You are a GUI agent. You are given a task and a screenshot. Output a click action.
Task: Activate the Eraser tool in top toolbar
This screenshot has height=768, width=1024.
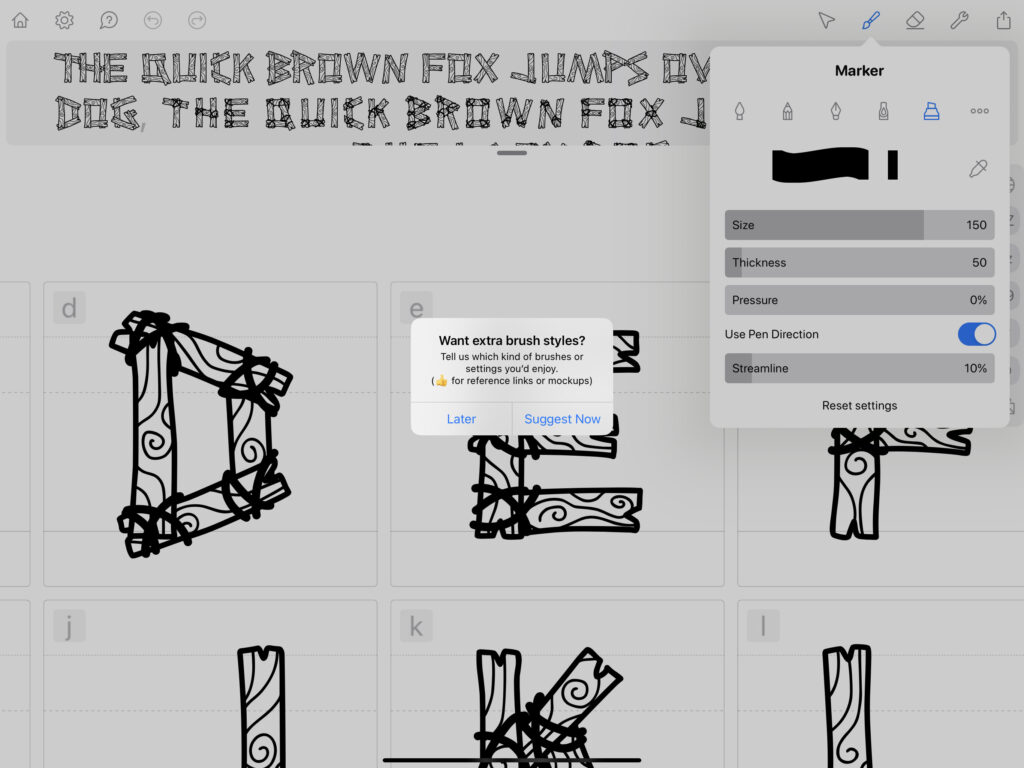click(914, 20)
